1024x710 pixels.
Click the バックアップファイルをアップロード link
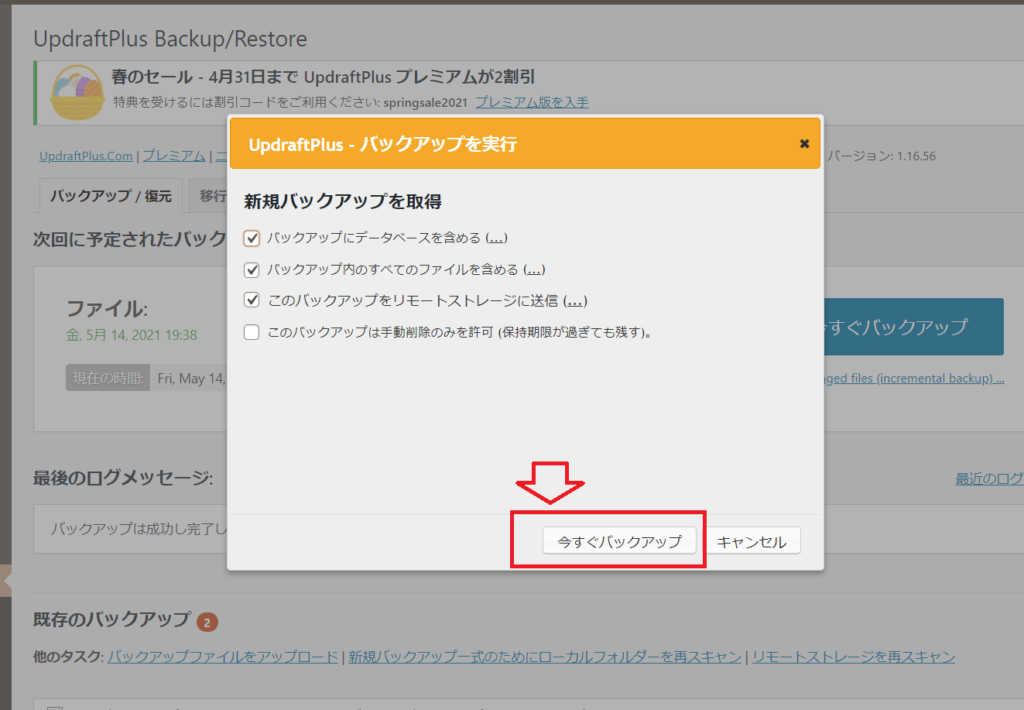[x=223, y=657]
